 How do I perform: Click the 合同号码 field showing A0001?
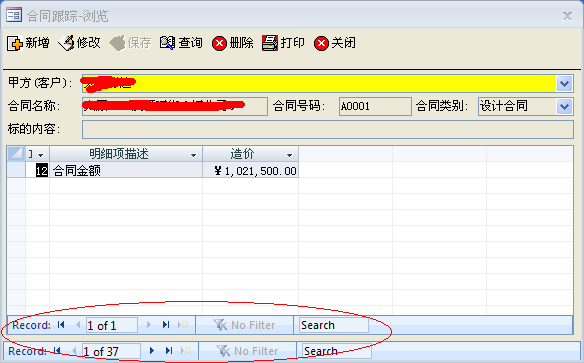tap(375, 106)
